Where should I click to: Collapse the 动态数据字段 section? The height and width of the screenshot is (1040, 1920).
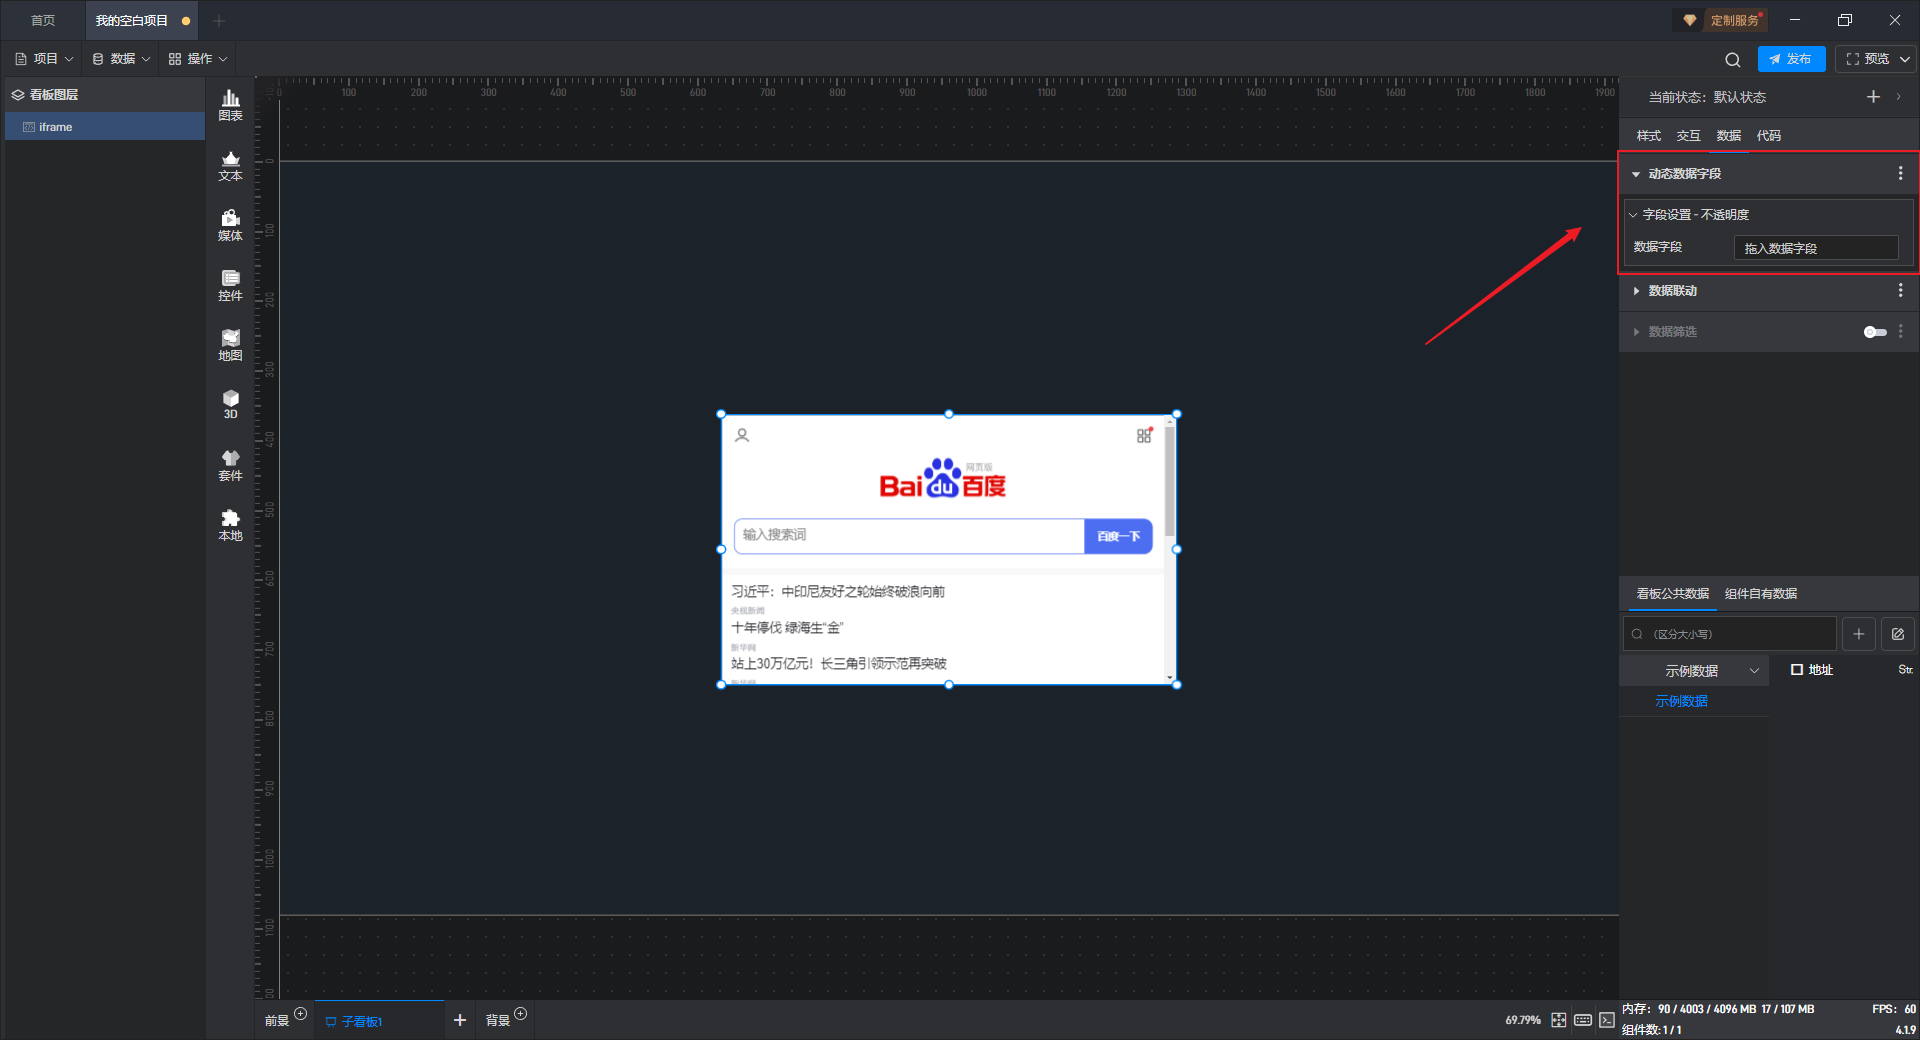coord(1636,174)
